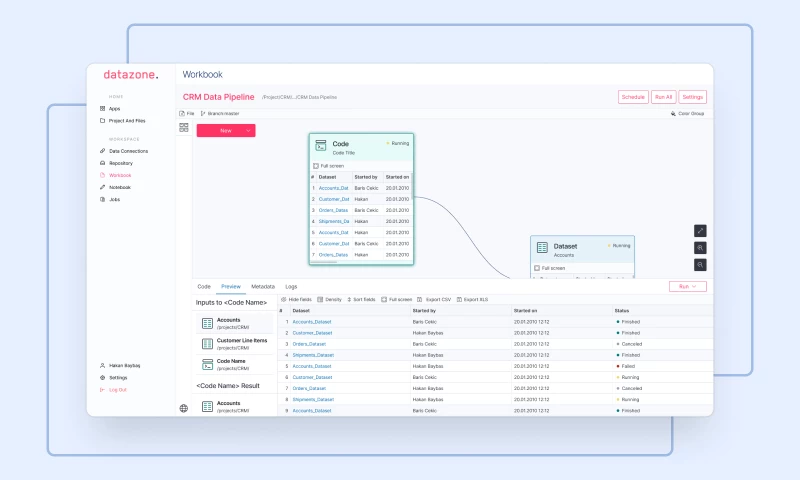The height and width of the screenshot is (480, 800).
Task: Toggle Full screen in preview toolbar
Action: pyautogui.click(x=396, y=299)
